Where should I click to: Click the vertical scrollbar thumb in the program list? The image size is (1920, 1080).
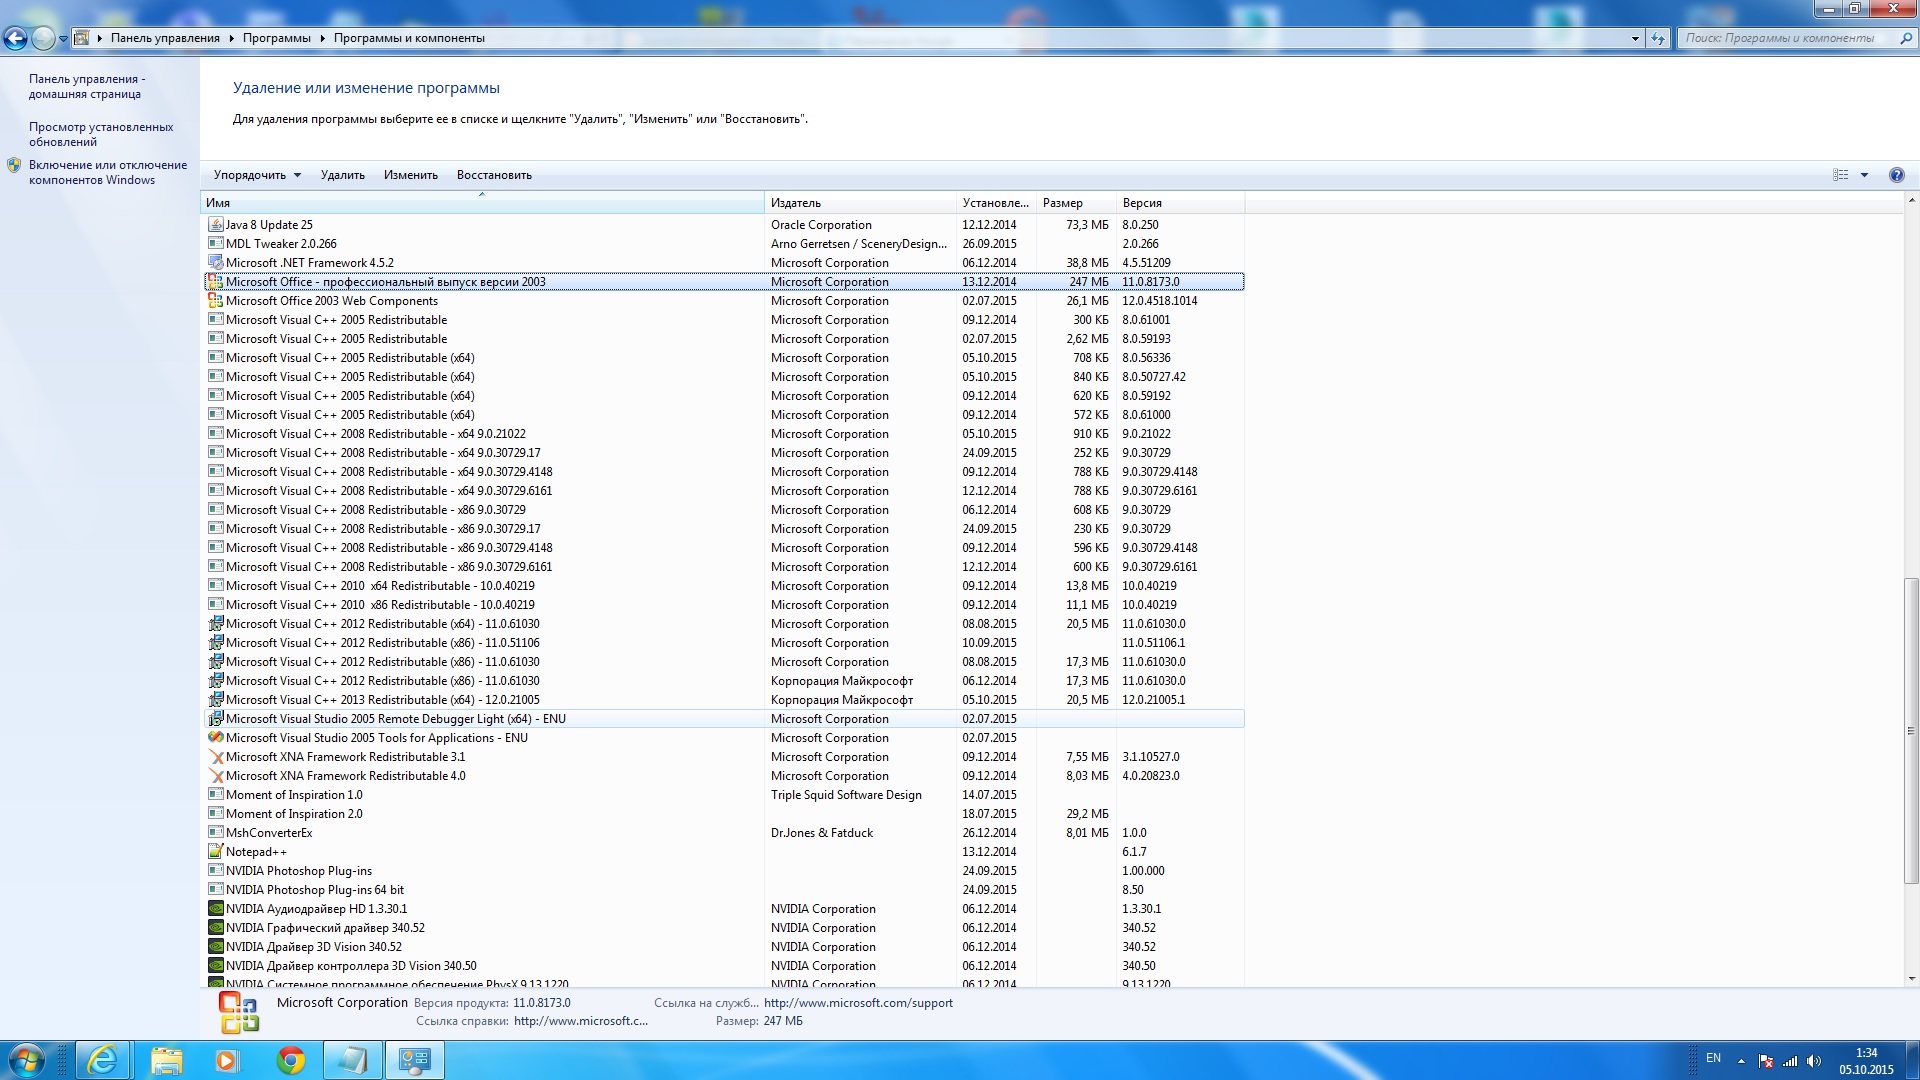[x=1911, y=730]
